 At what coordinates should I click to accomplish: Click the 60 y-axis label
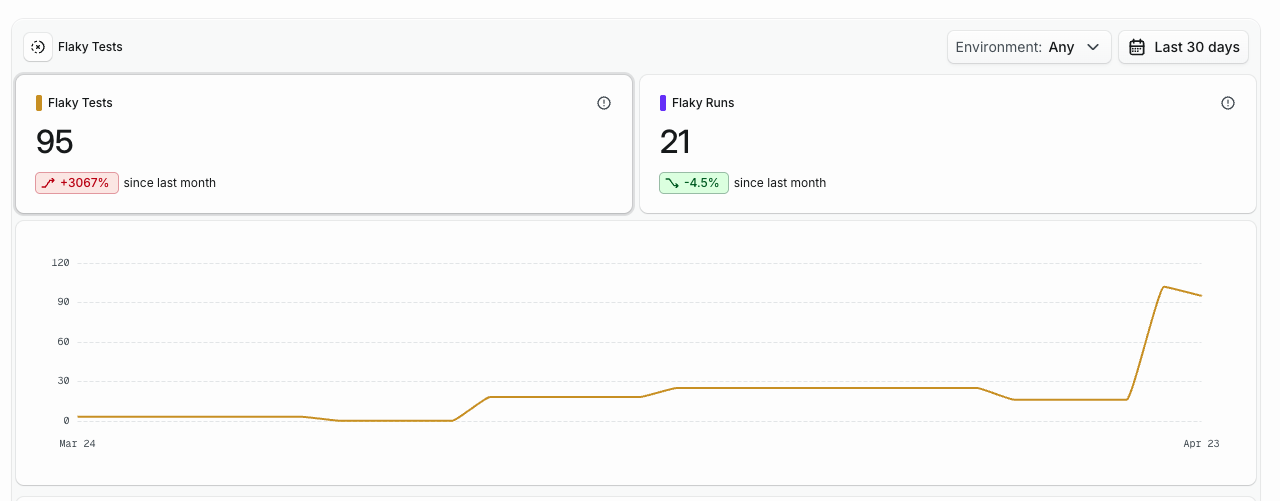tap(63, 342)
